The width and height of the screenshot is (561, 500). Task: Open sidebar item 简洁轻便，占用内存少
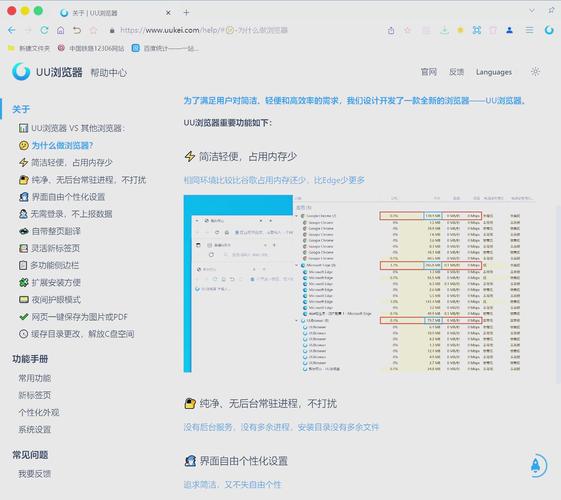65,162
